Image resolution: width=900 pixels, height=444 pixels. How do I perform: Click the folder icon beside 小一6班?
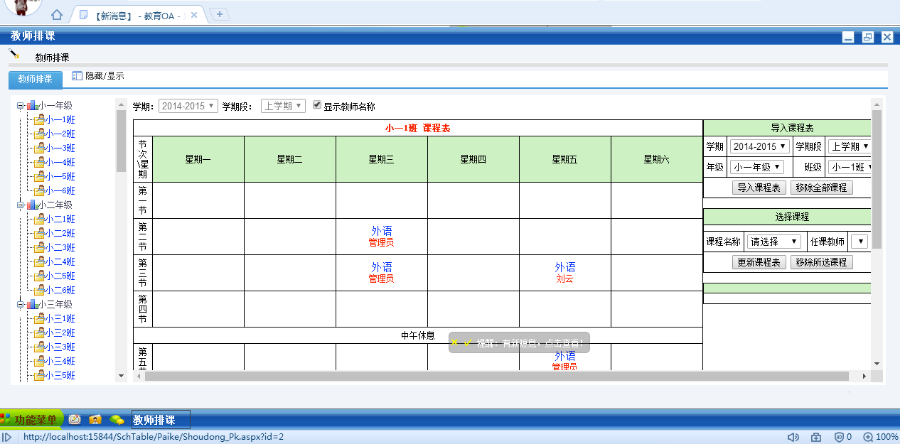[x=39, y=190]
